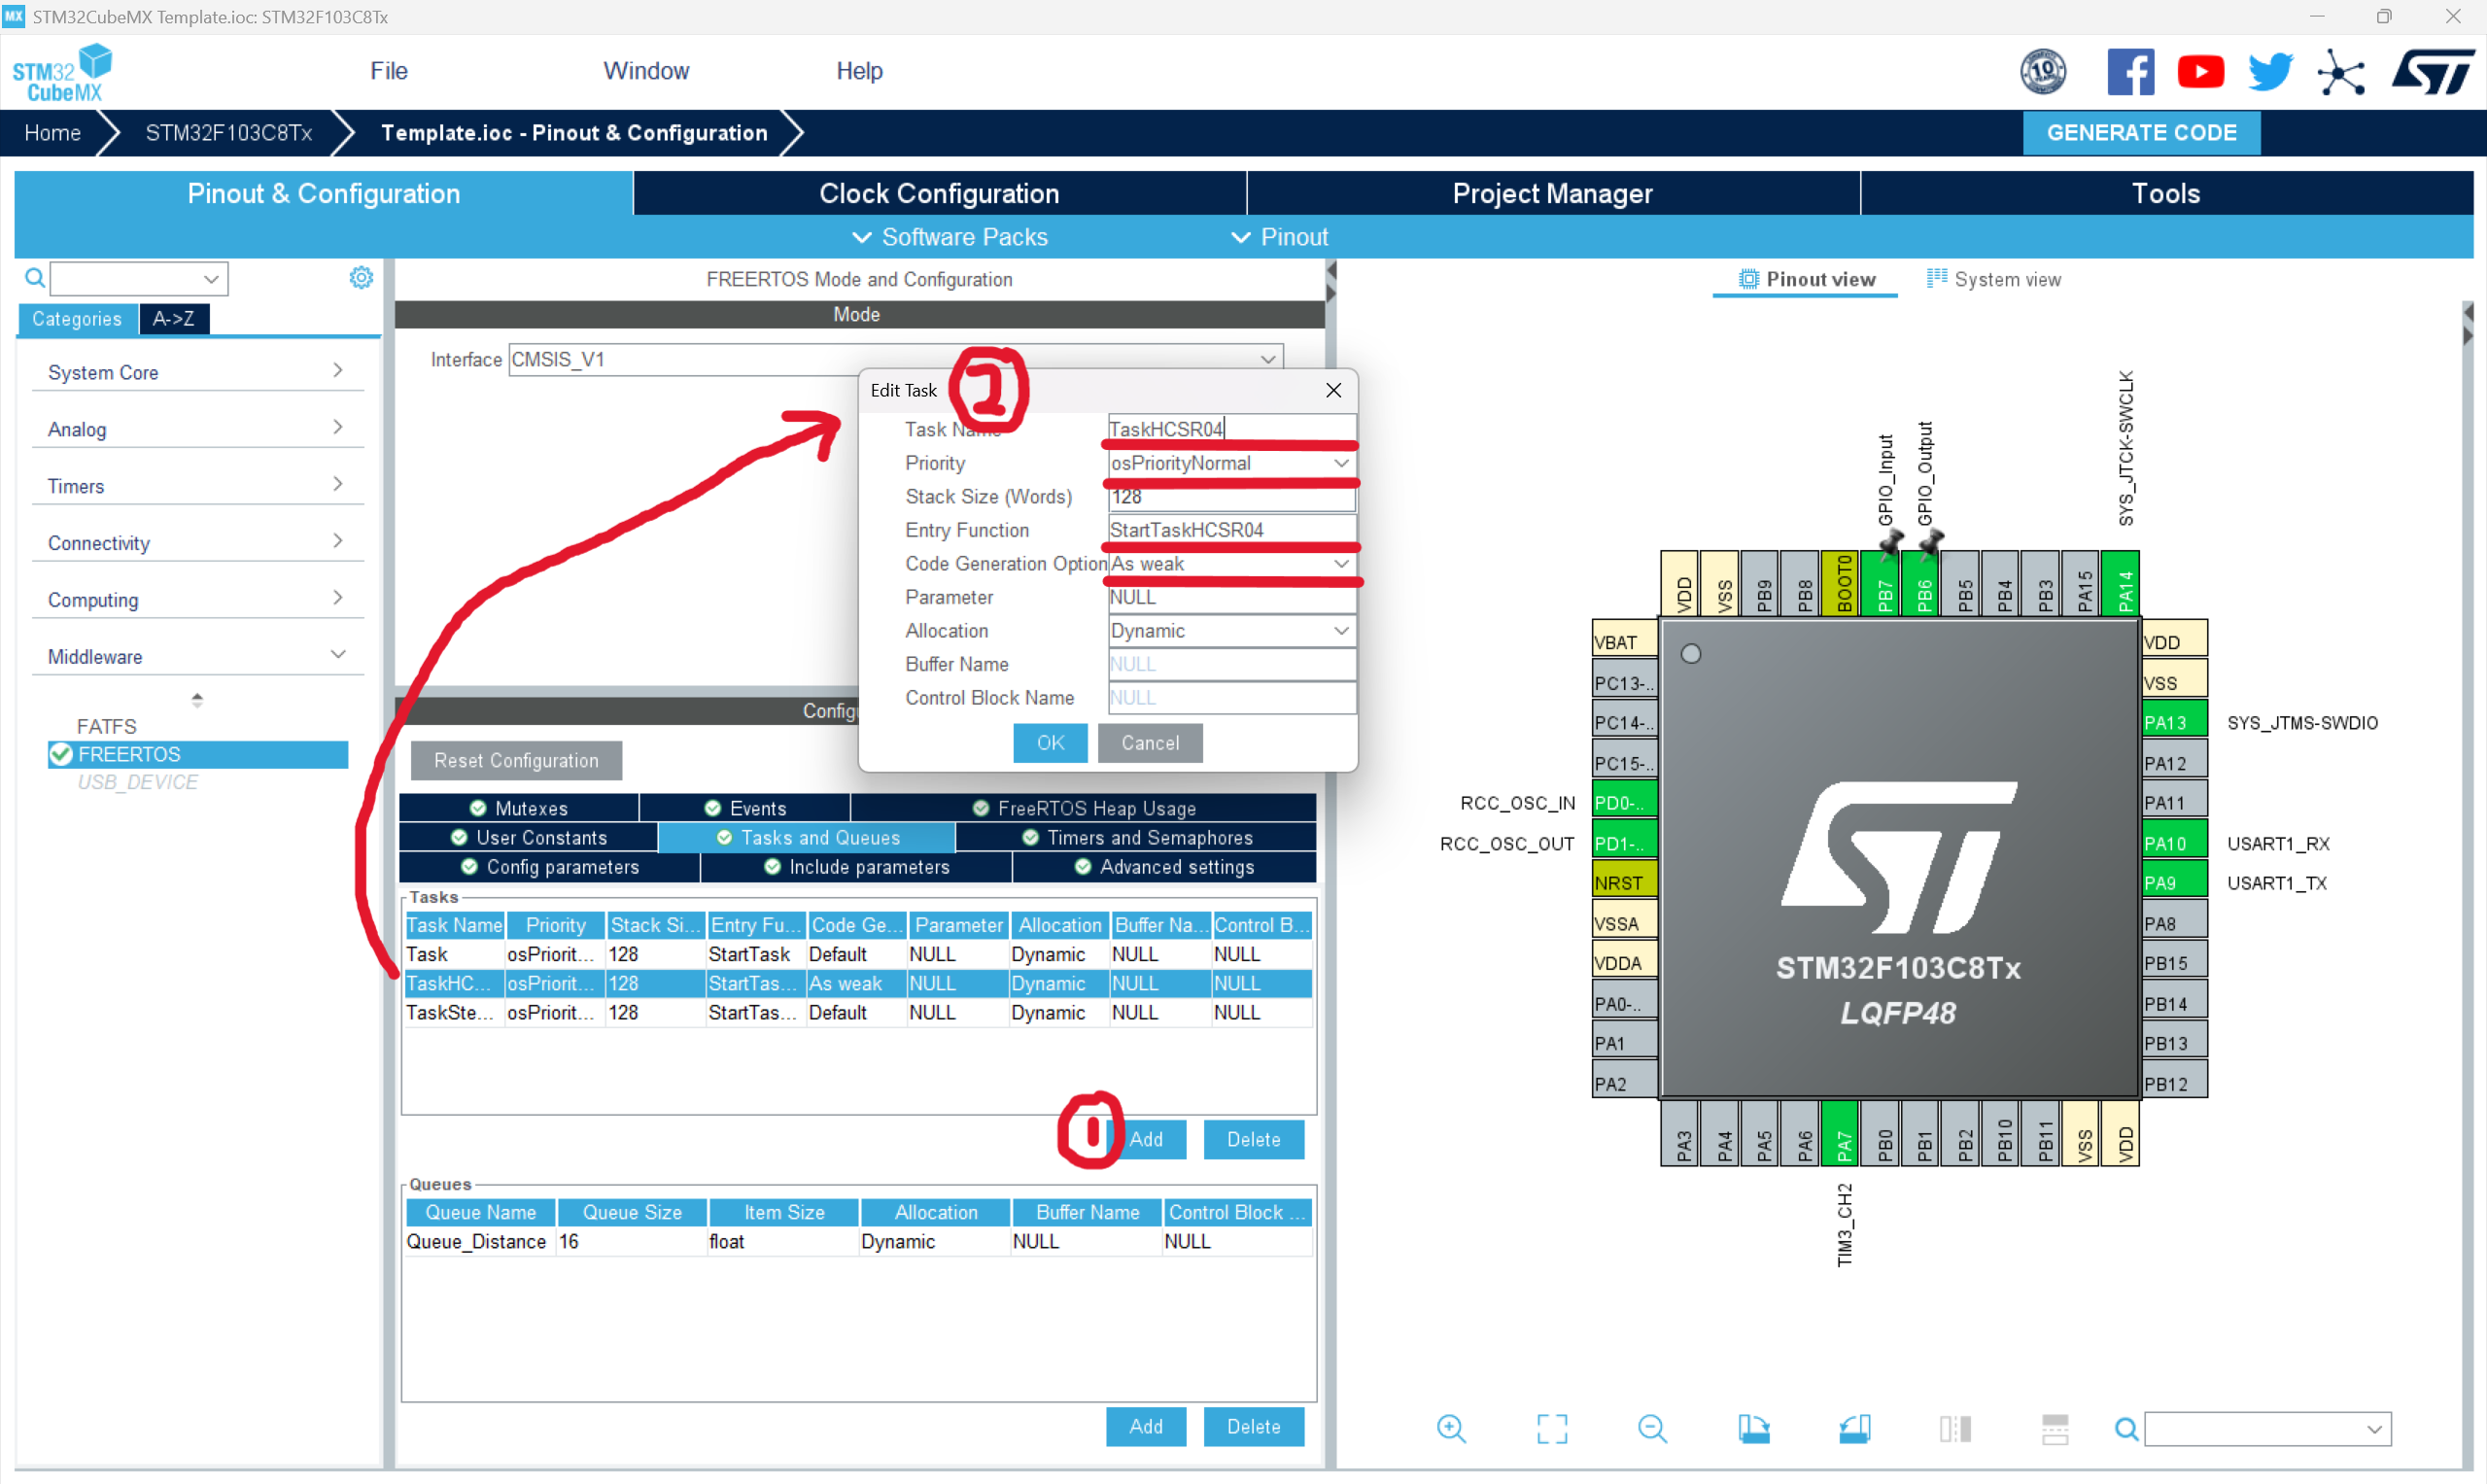Expand the System Core category
The height and width of the screenshot is (1484, 2487).
(x=195, y=372)
